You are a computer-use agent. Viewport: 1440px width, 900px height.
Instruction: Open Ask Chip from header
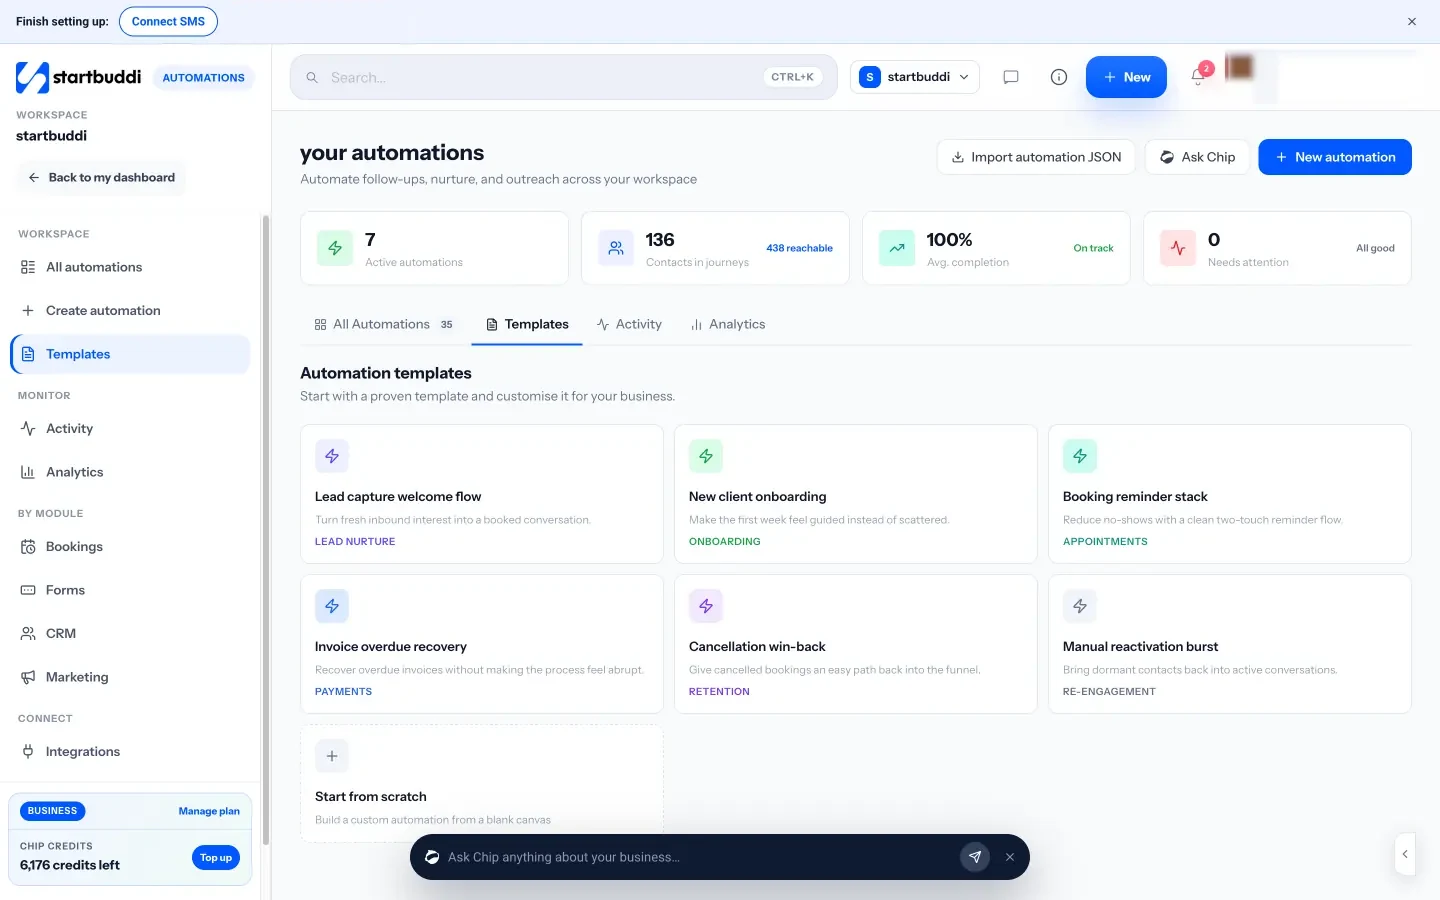point(1197,157)
